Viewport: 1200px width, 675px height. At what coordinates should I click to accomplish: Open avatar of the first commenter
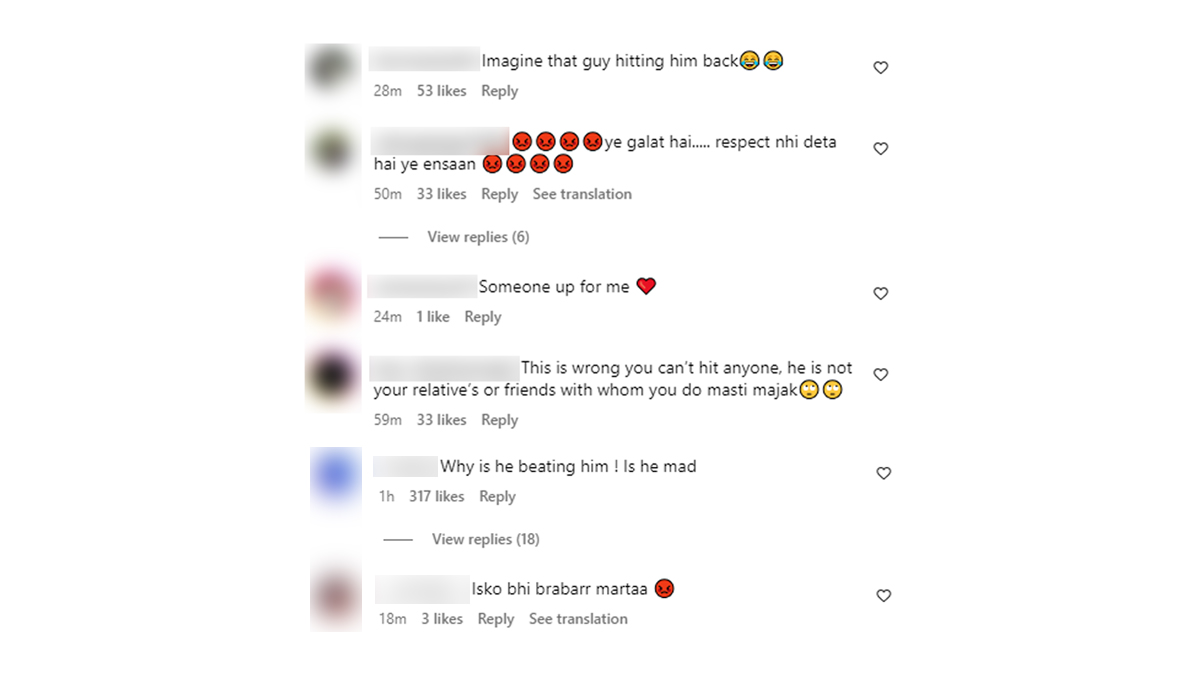click(332, 69)
